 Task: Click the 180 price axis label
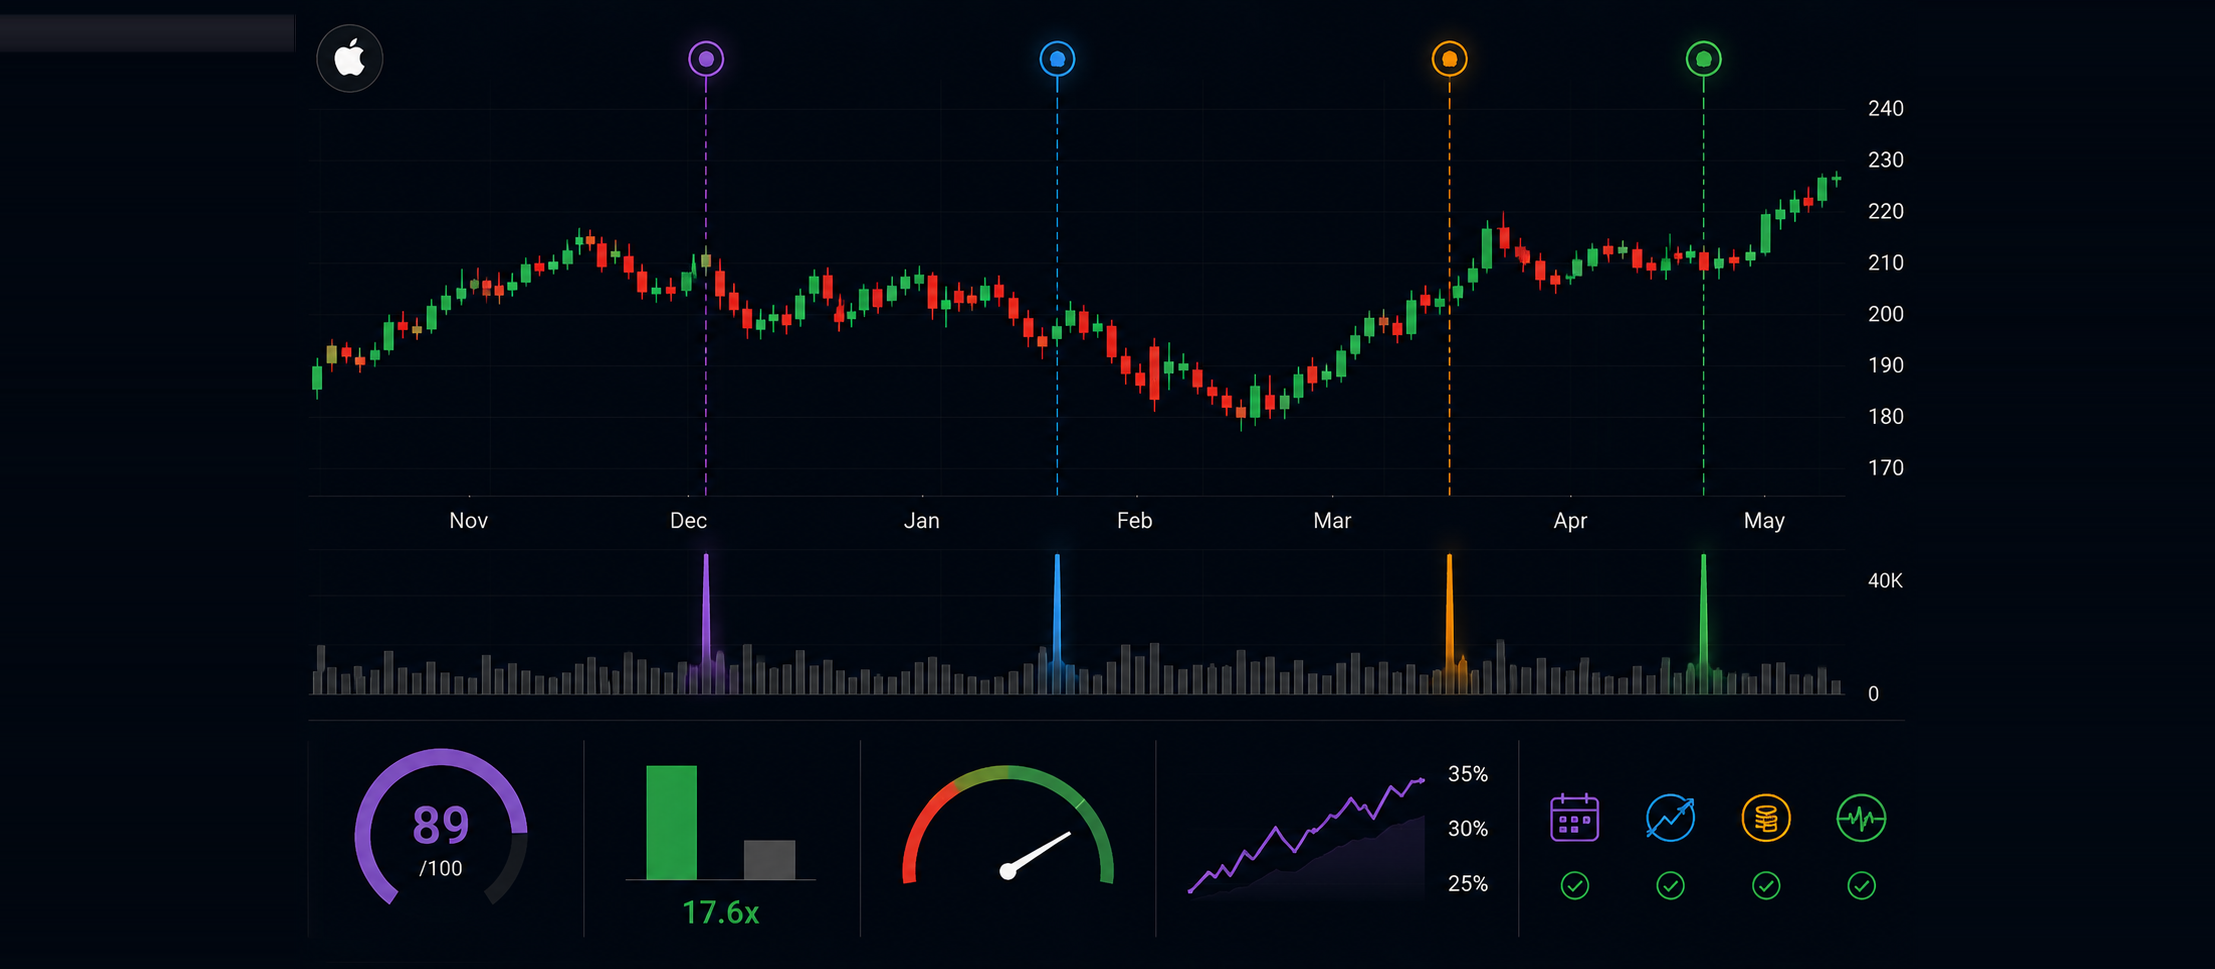pyautogui.click(x=1885, y=416)
